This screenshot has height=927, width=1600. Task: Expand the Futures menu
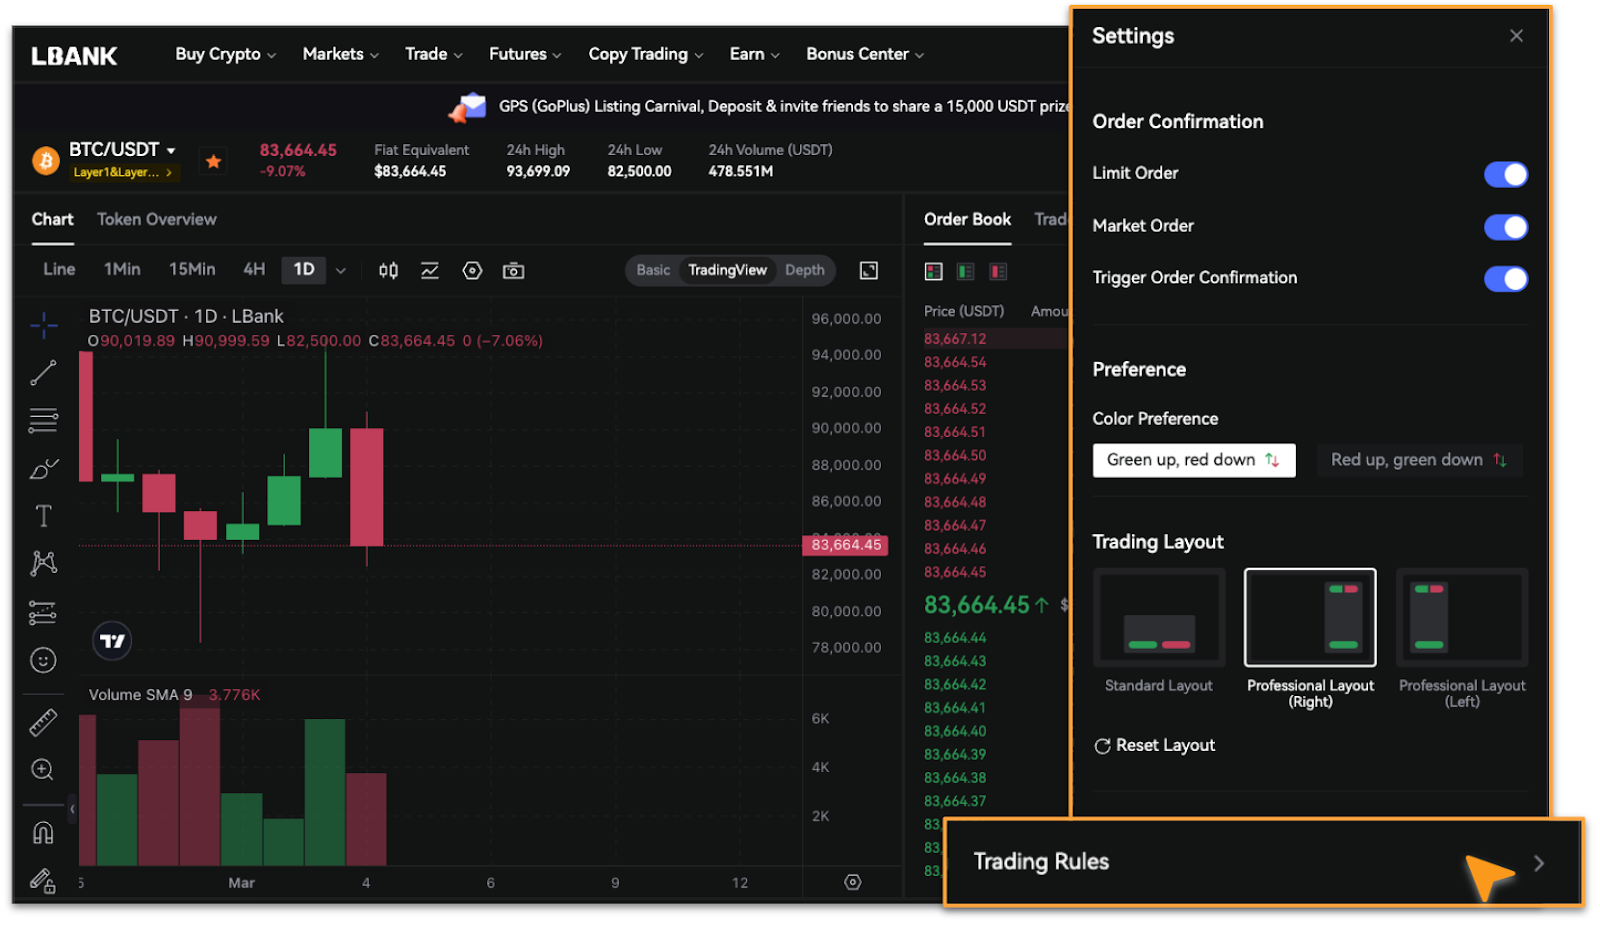(x=524, y=54)
